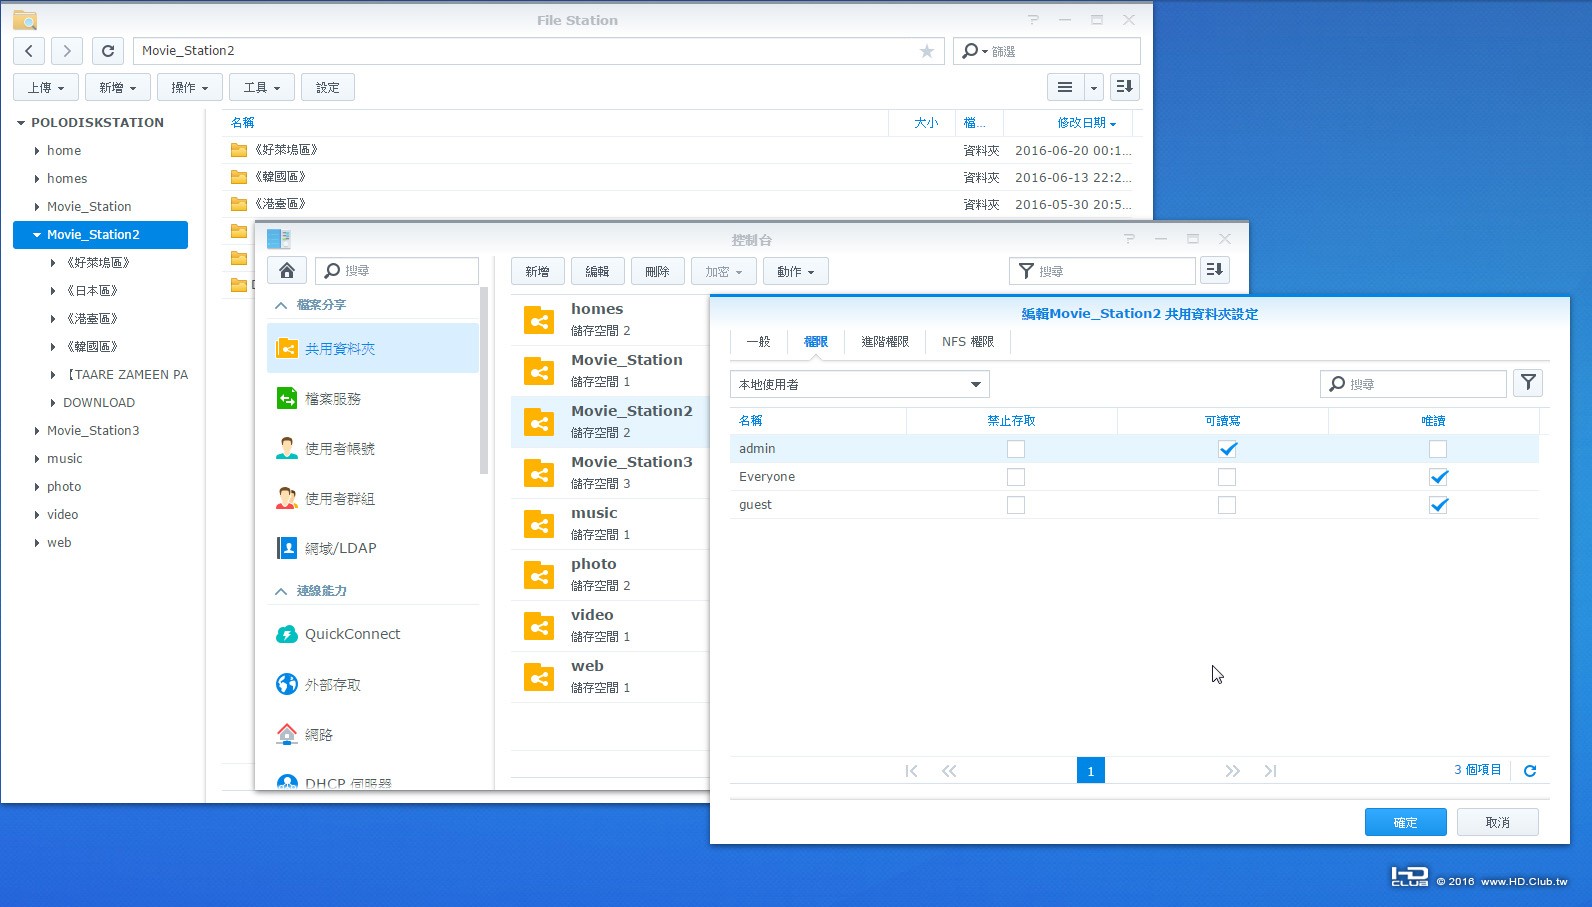This screenshot has height=907, width=1592.
Task: Select the music shared folder
Action: (610, 523)
